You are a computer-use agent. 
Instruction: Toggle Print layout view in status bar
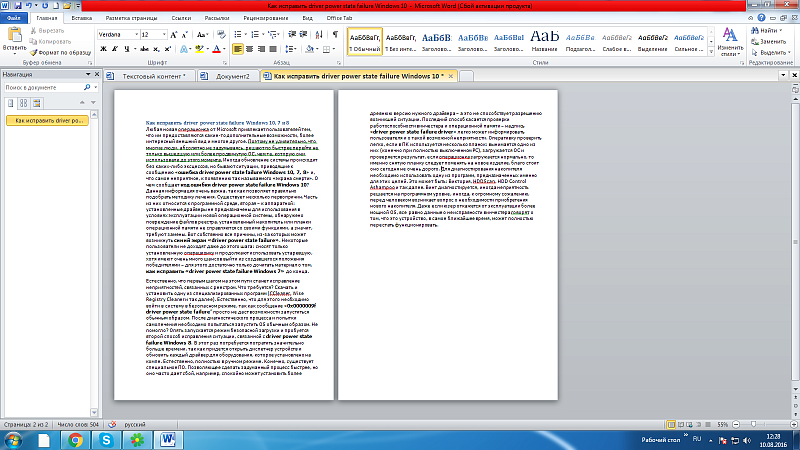tap(671, 424)
